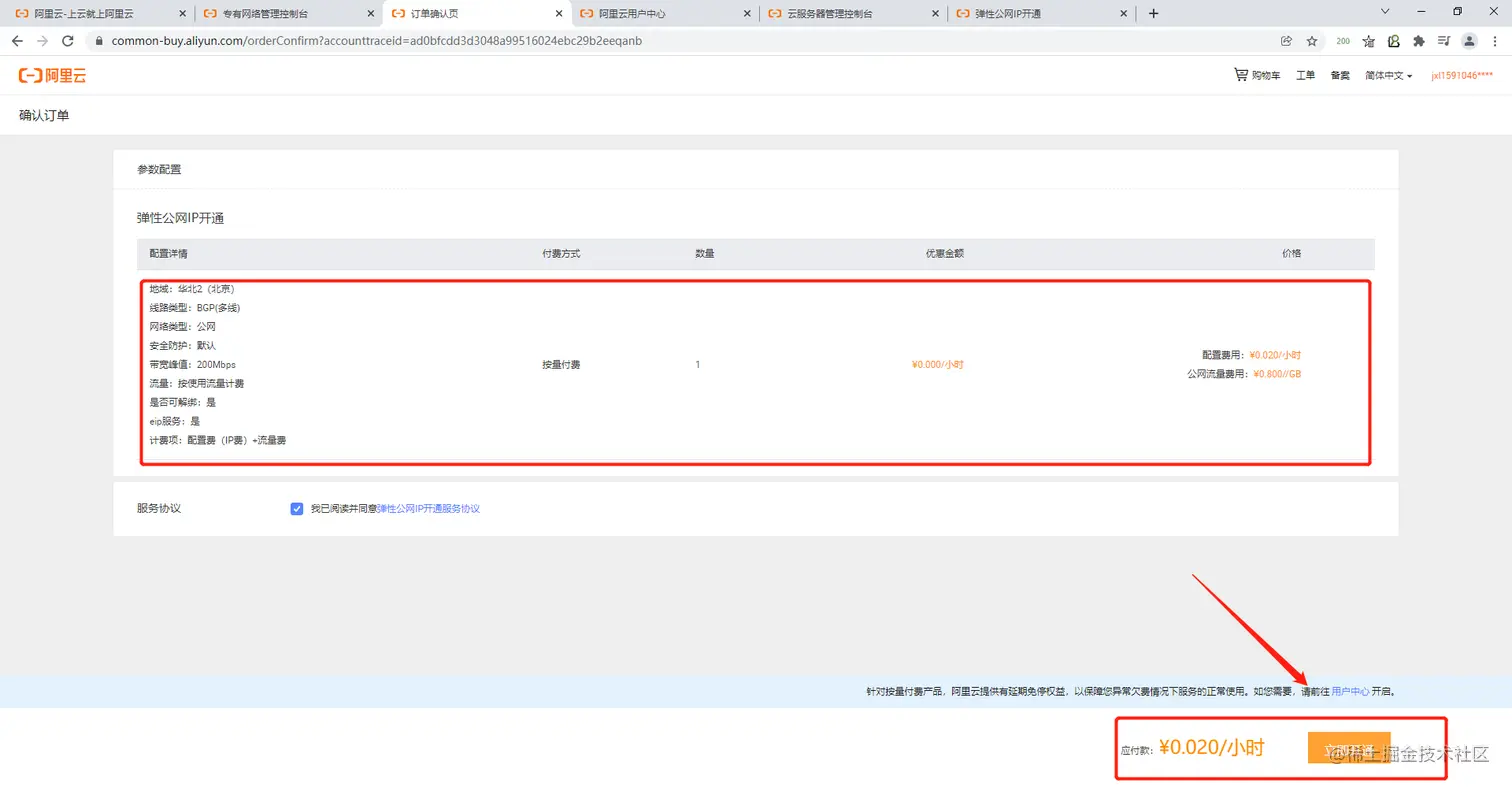Click the 线路类型：BGP(多线) row
1512x787 pixels.
coord(195,307)
